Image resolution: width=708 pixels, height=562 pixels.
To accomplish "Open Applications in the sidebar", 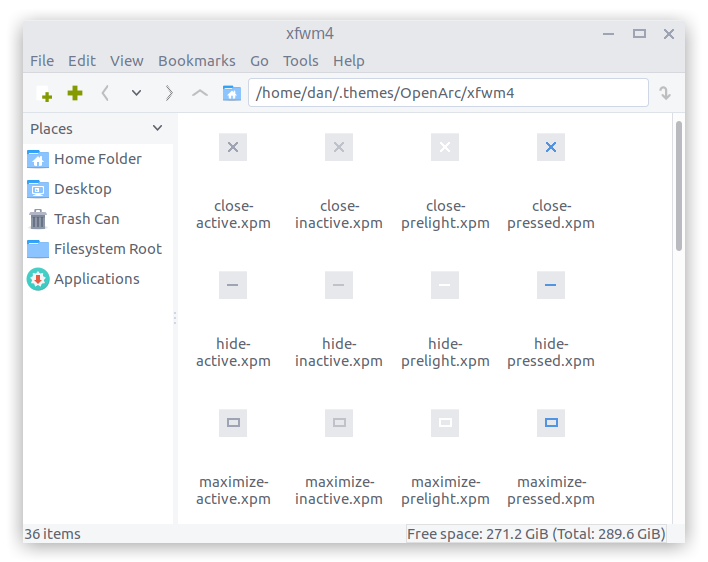I will [x=98, y=279].
